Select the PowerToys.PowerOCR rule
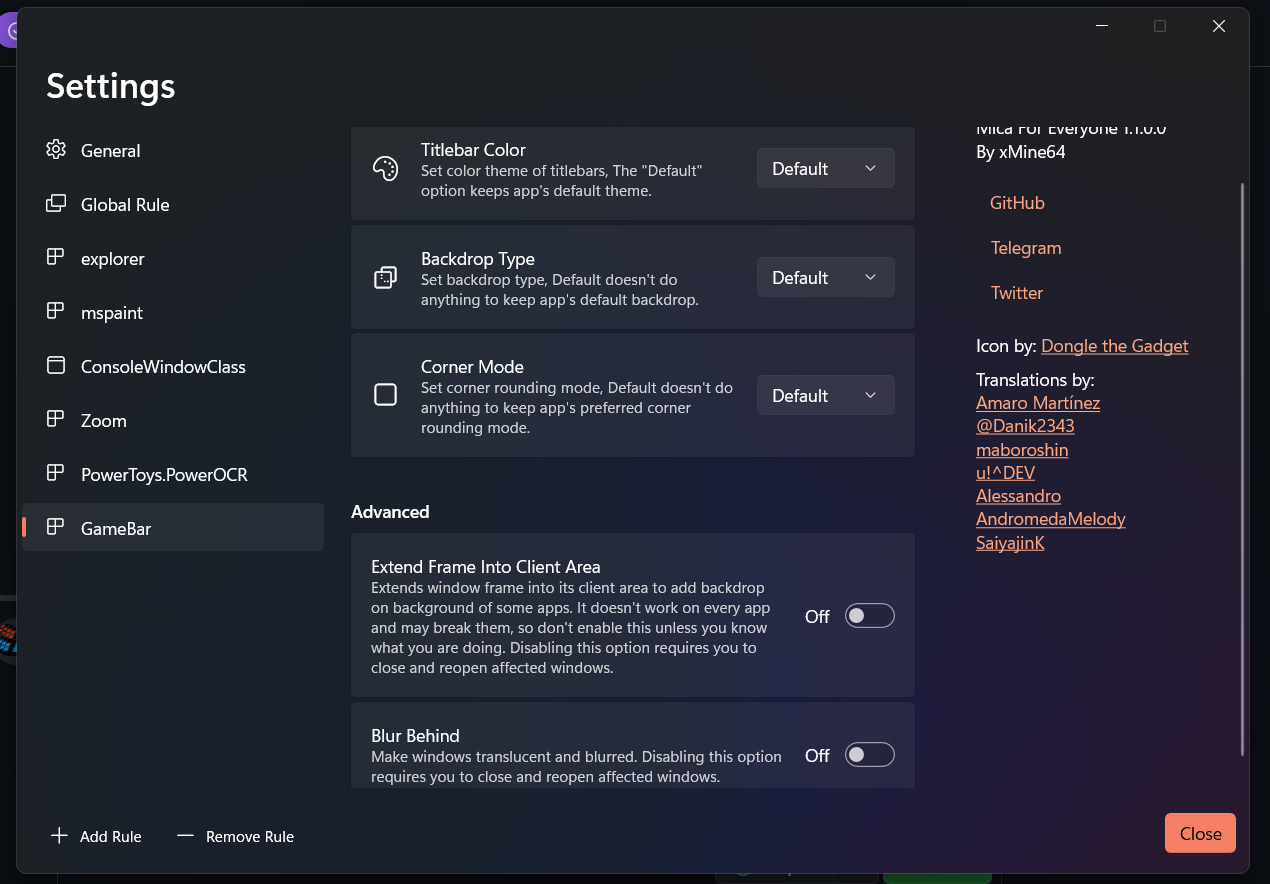 pos(173,474)
